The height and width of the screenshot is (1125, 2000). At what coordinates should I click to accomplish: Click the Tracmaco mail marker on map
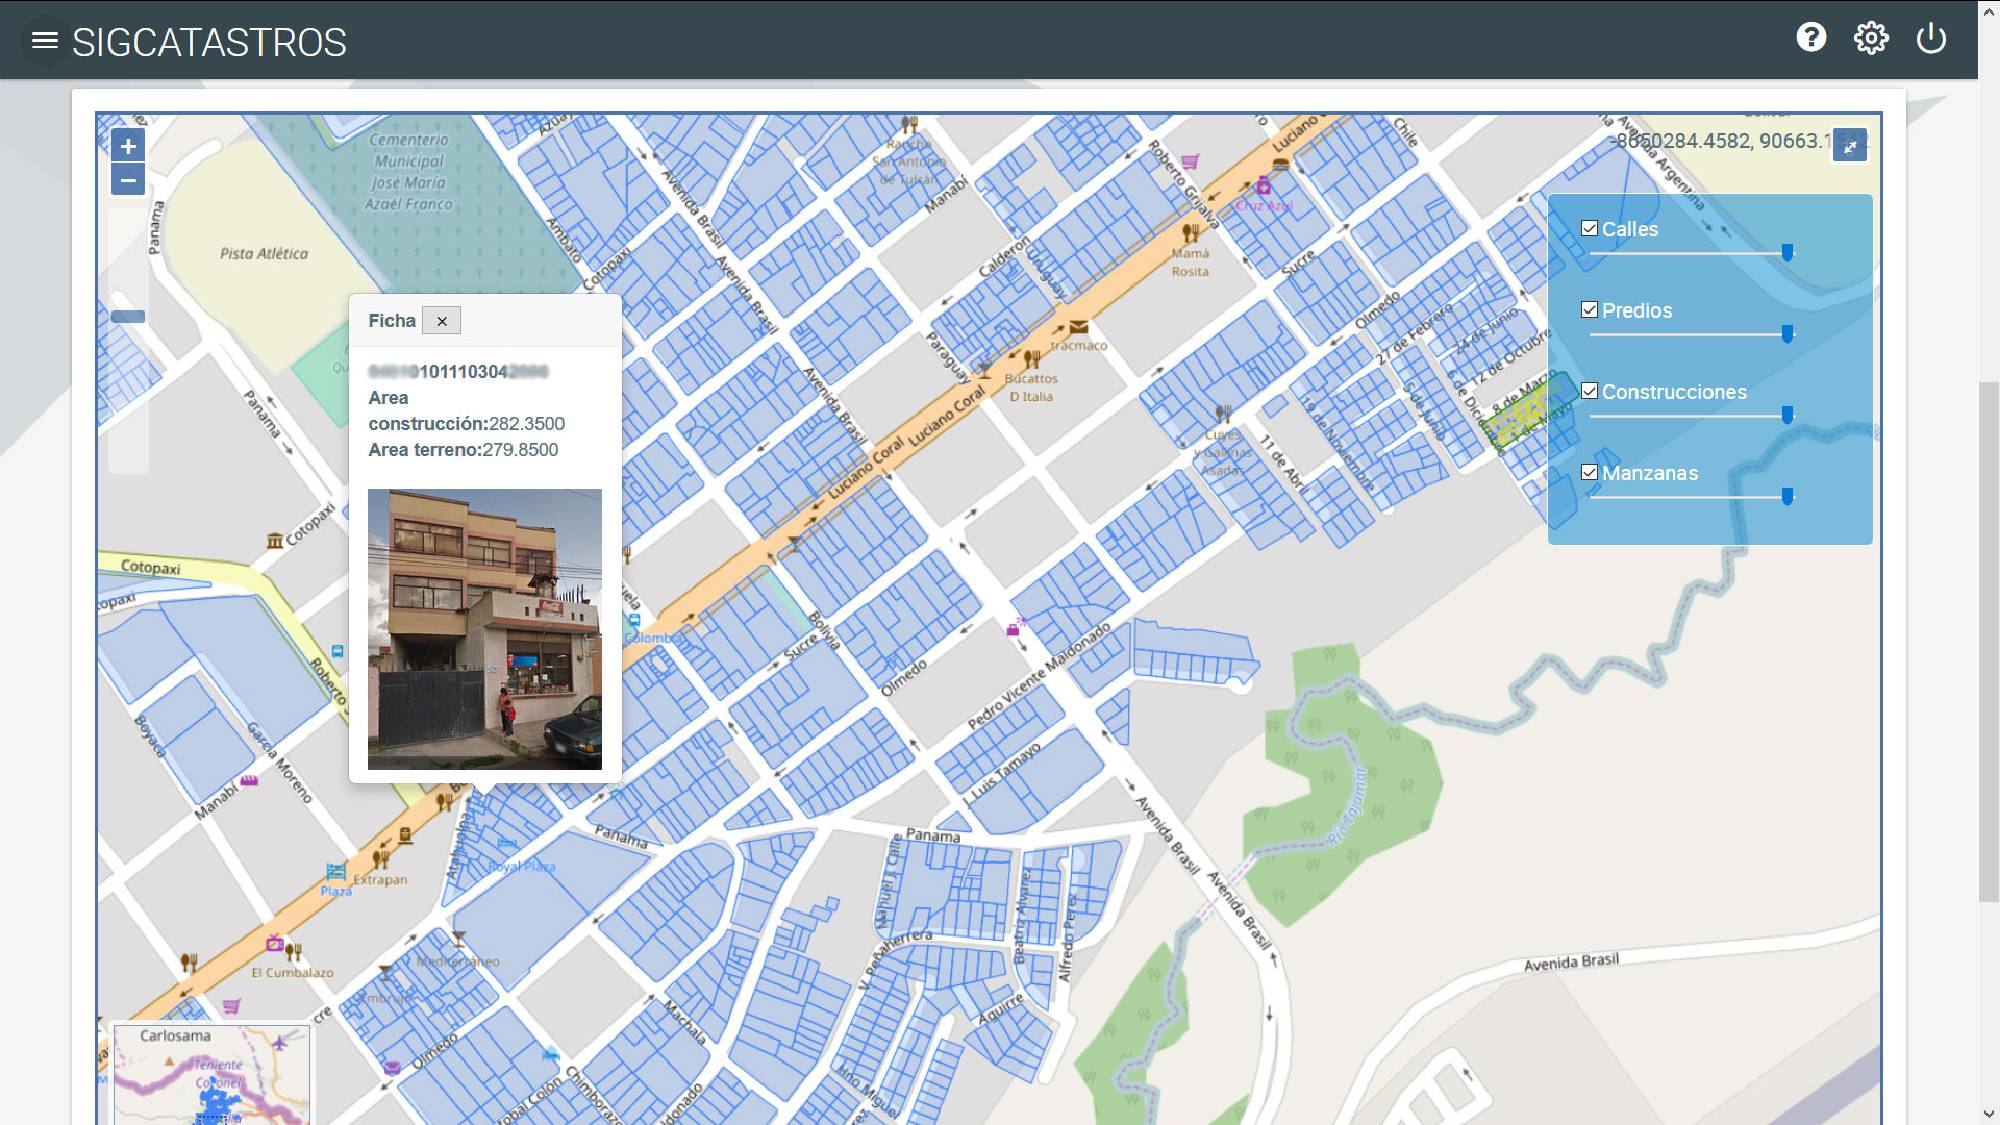(x=1078, y=328)
